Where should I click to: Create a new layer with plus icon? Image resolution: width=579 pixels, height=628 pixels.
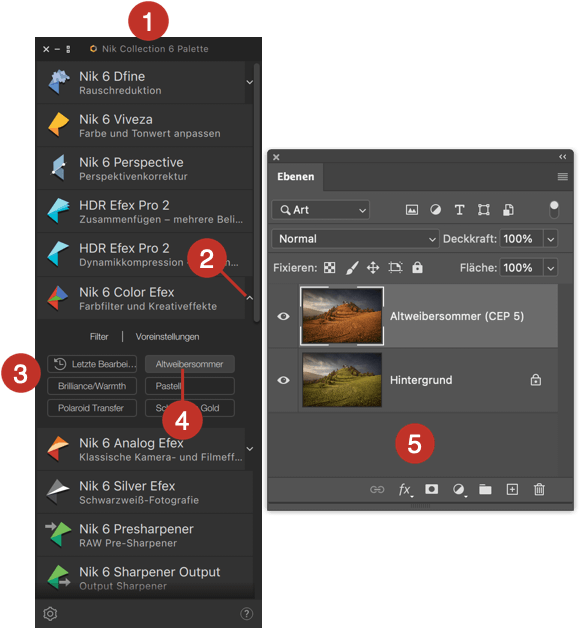tap(512, 489)
